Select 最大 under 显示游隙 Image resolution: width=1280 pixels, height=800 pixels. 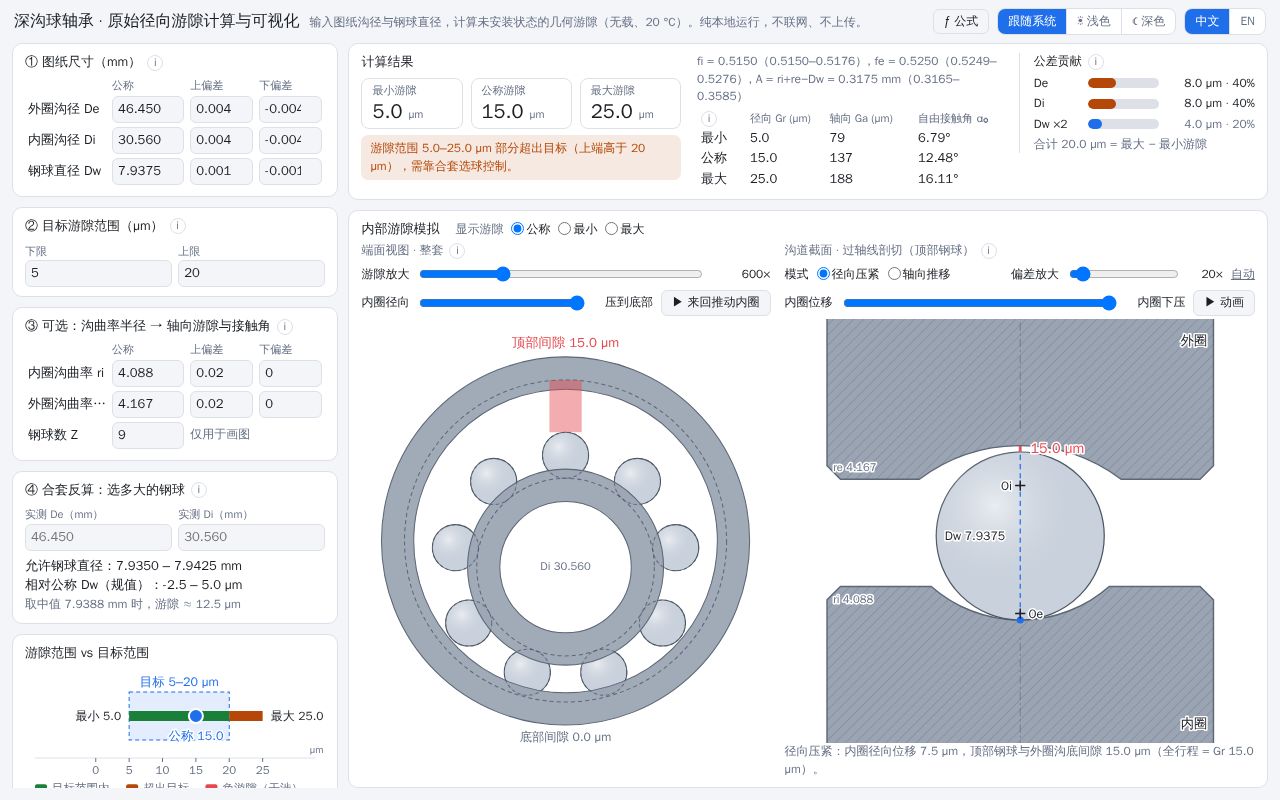click(x=625, y=229)
